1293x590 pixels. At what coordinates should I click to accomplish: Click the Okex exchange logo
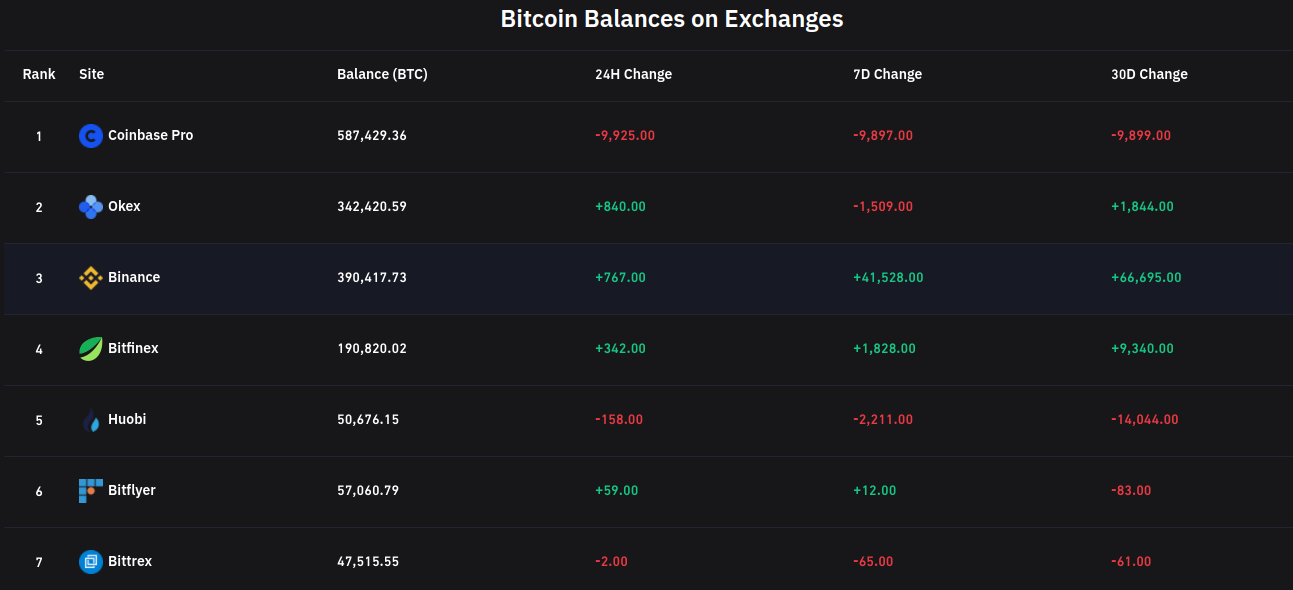(x=91, y=206)
